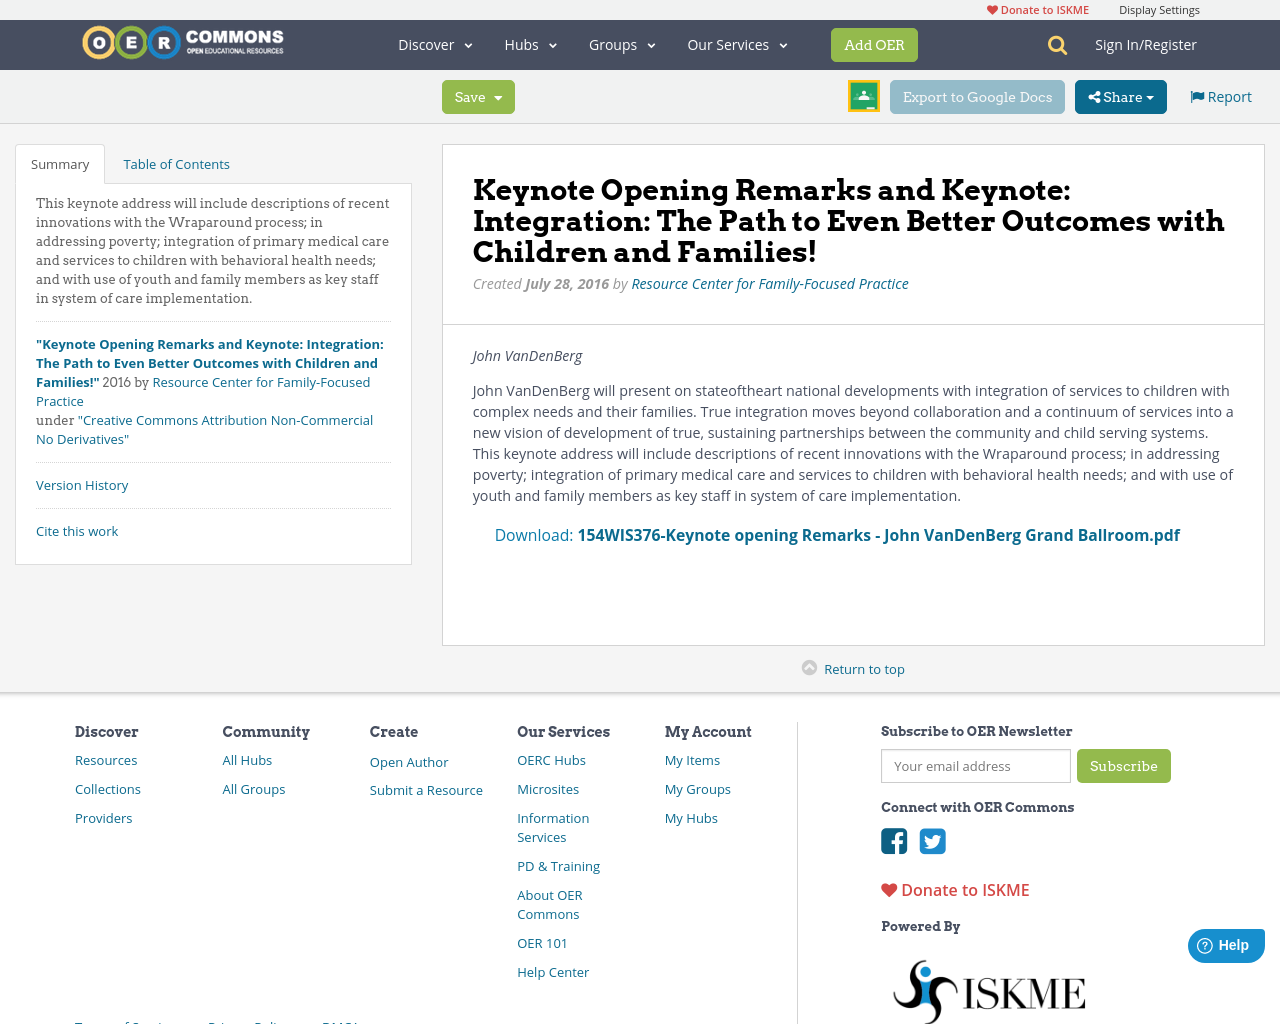Image resolution: width=1280 pixels, height=1024 pixels.
Task: Click the Google Classroom share icon
Action: (863, 96)
